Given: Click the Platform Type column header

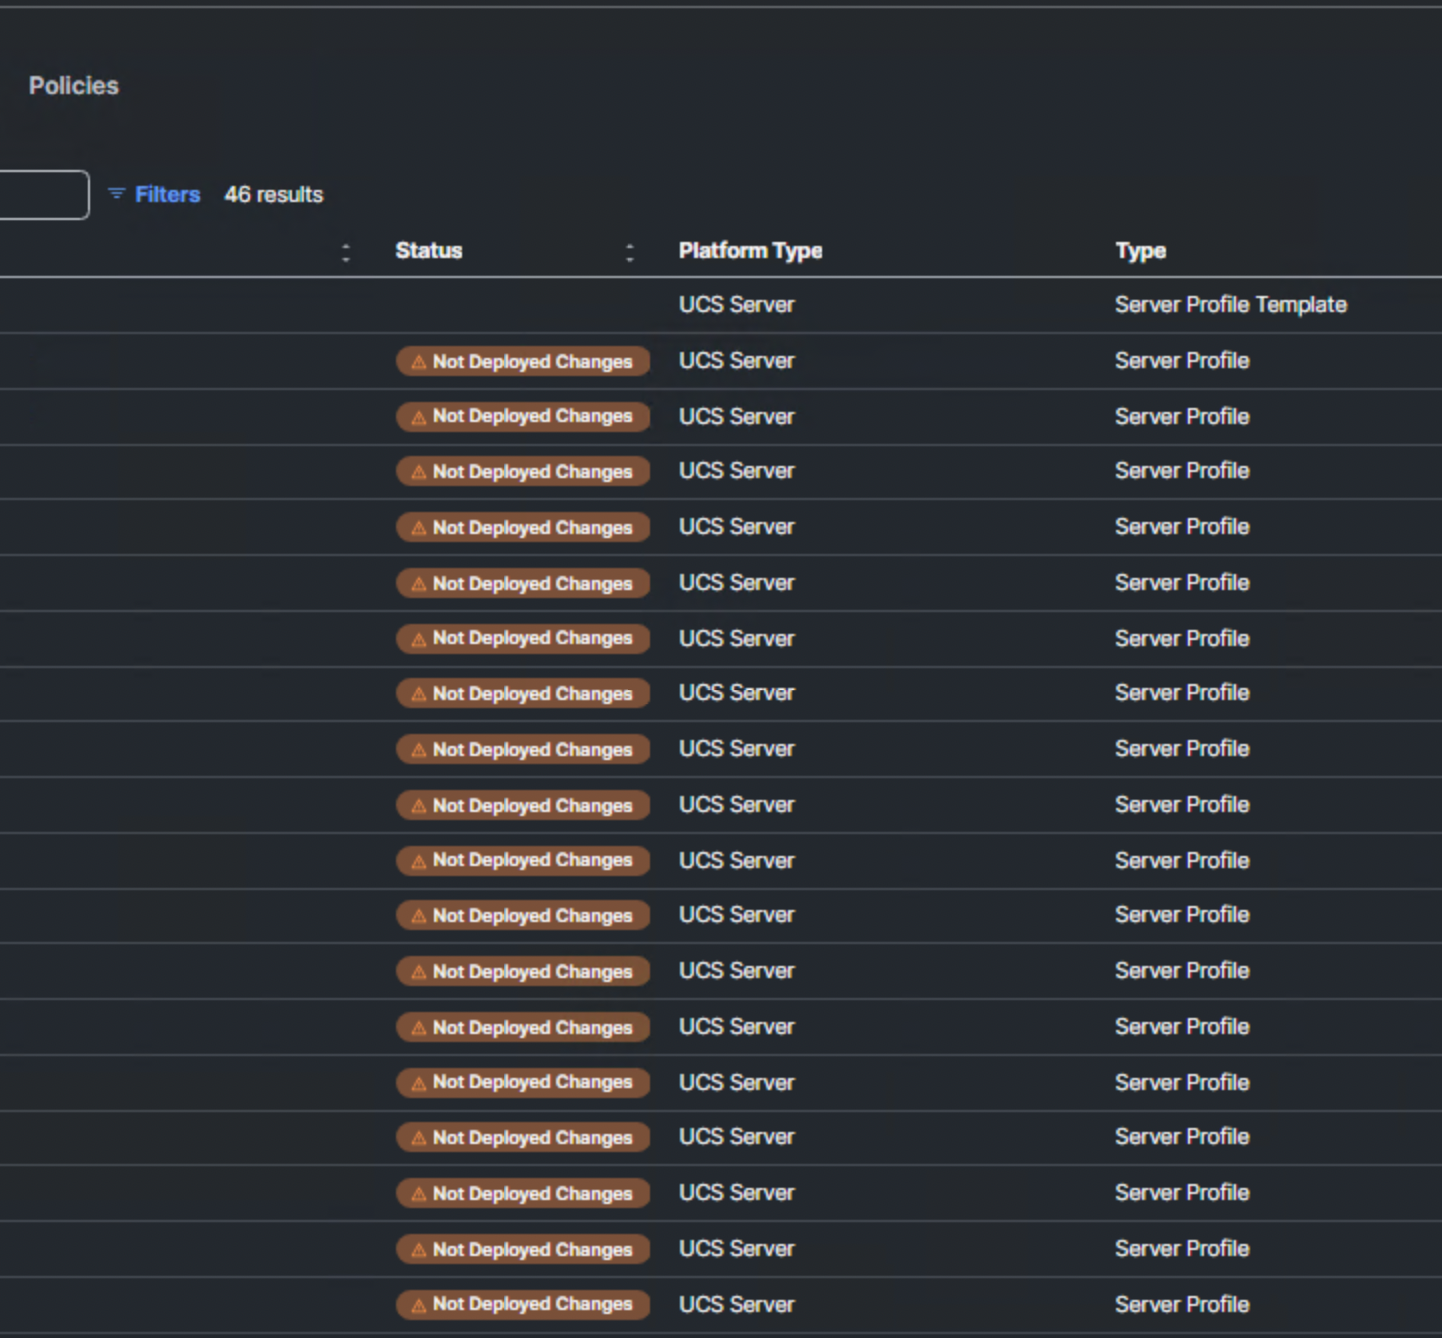Looking at the screenshot, I should (750, 250).
